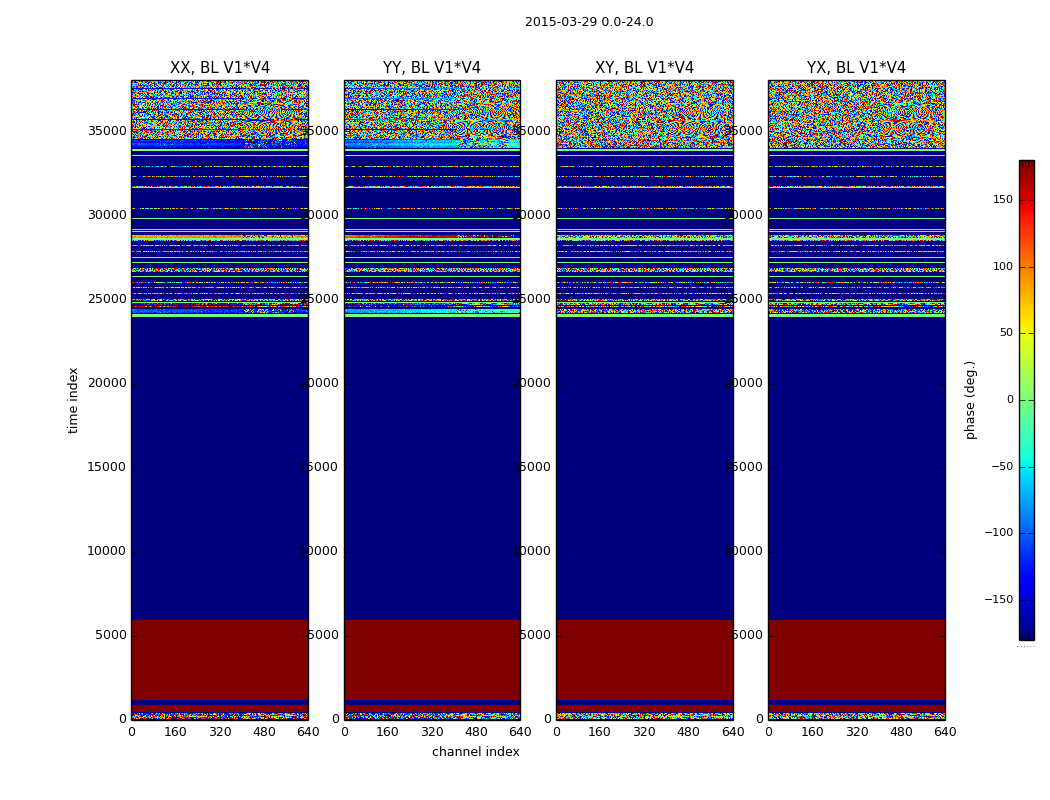Click the noisy top region of the XY panel
Image resolution: width=1050 pixels, height=800 pixels.
tap(644, 112)
